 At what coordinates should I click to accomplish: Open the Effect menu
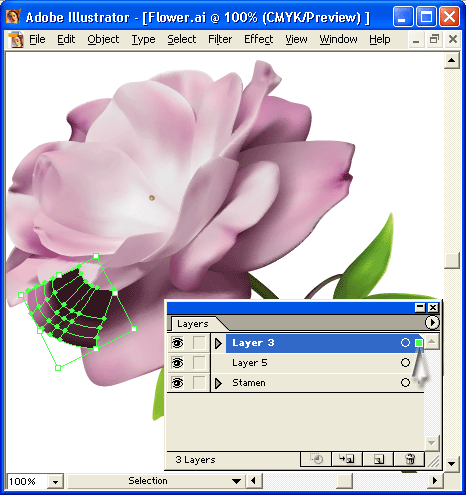pyautogui.click(x=259, y=40)
